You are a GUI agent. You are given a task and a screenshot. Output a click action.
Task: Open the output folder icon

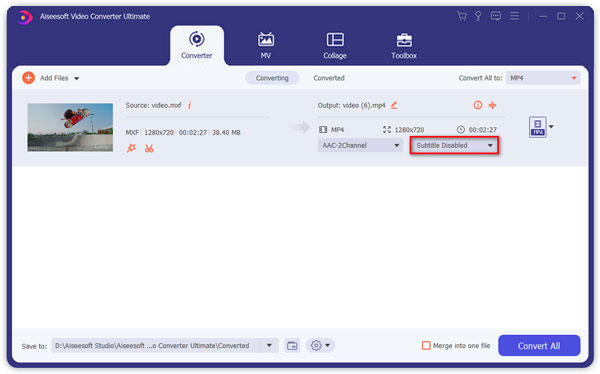point(292,346)
